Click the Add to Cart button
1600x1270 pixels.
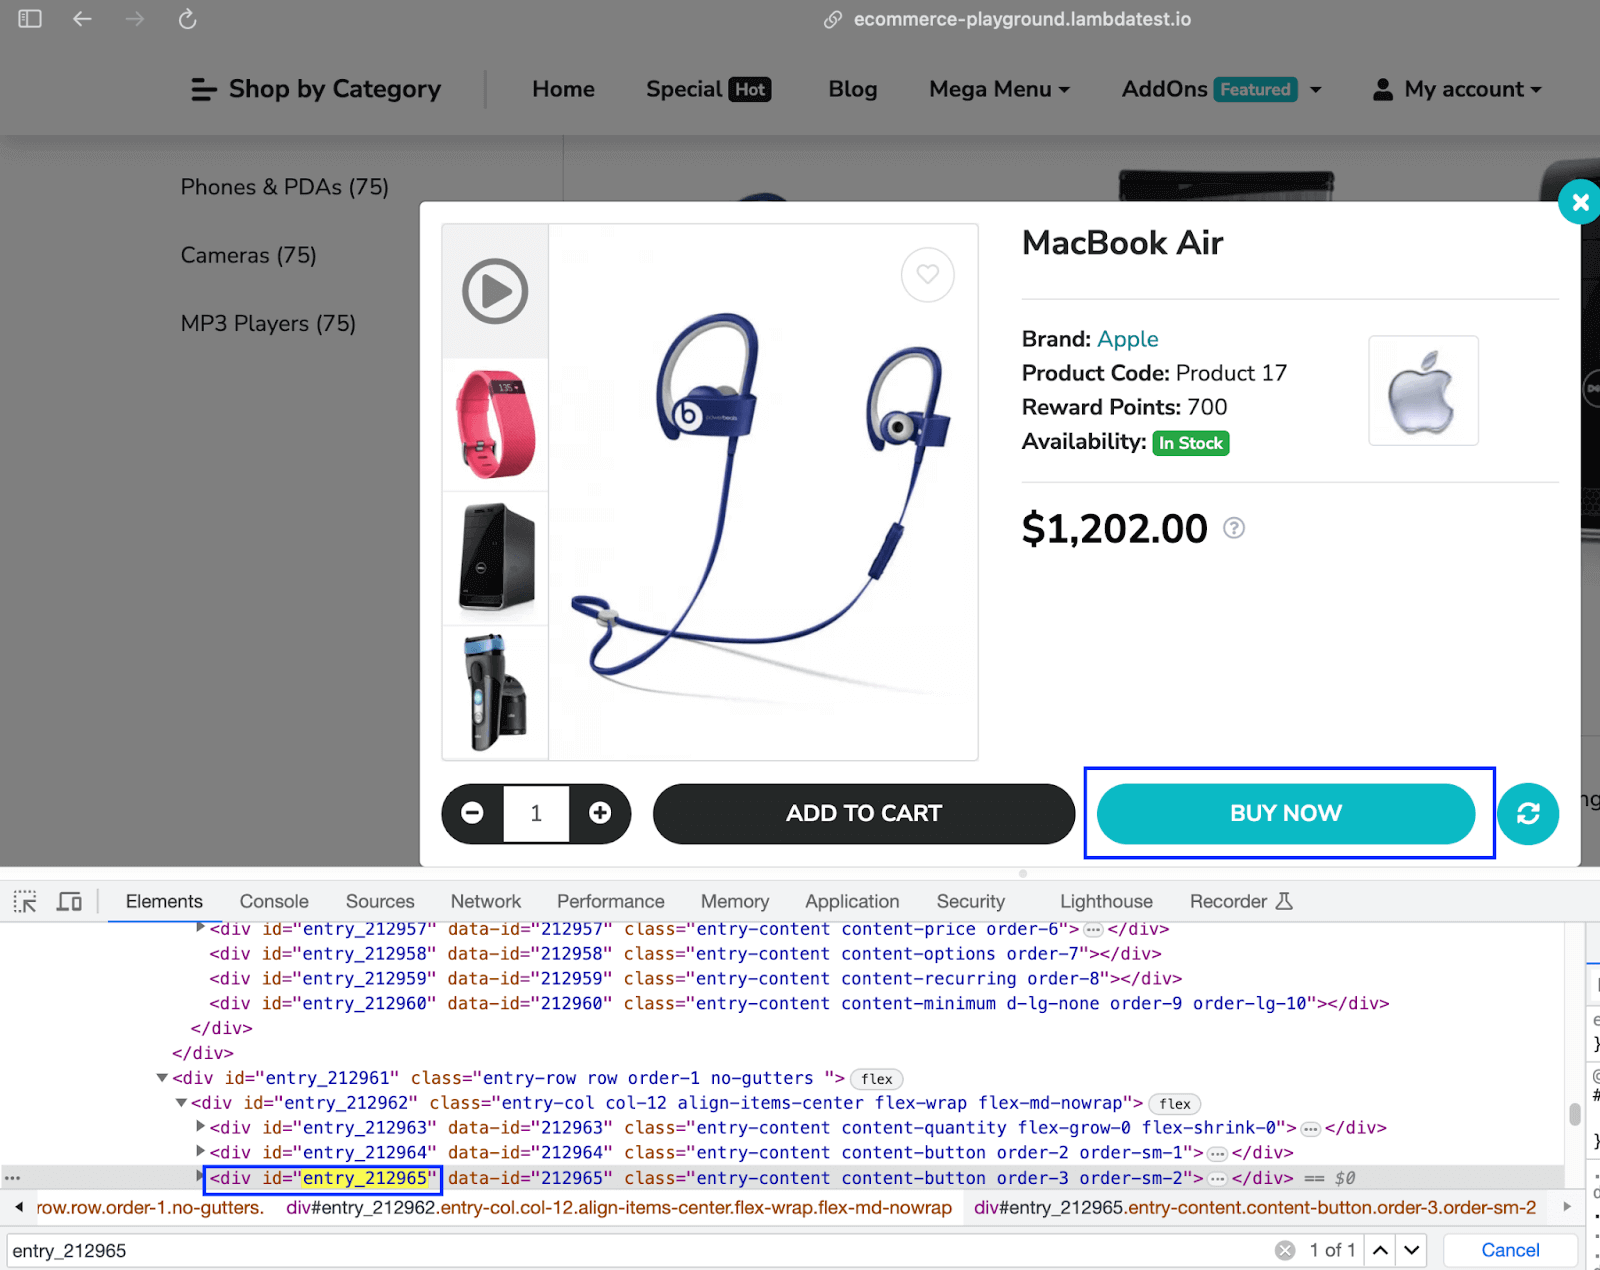[x=863, y=813]
